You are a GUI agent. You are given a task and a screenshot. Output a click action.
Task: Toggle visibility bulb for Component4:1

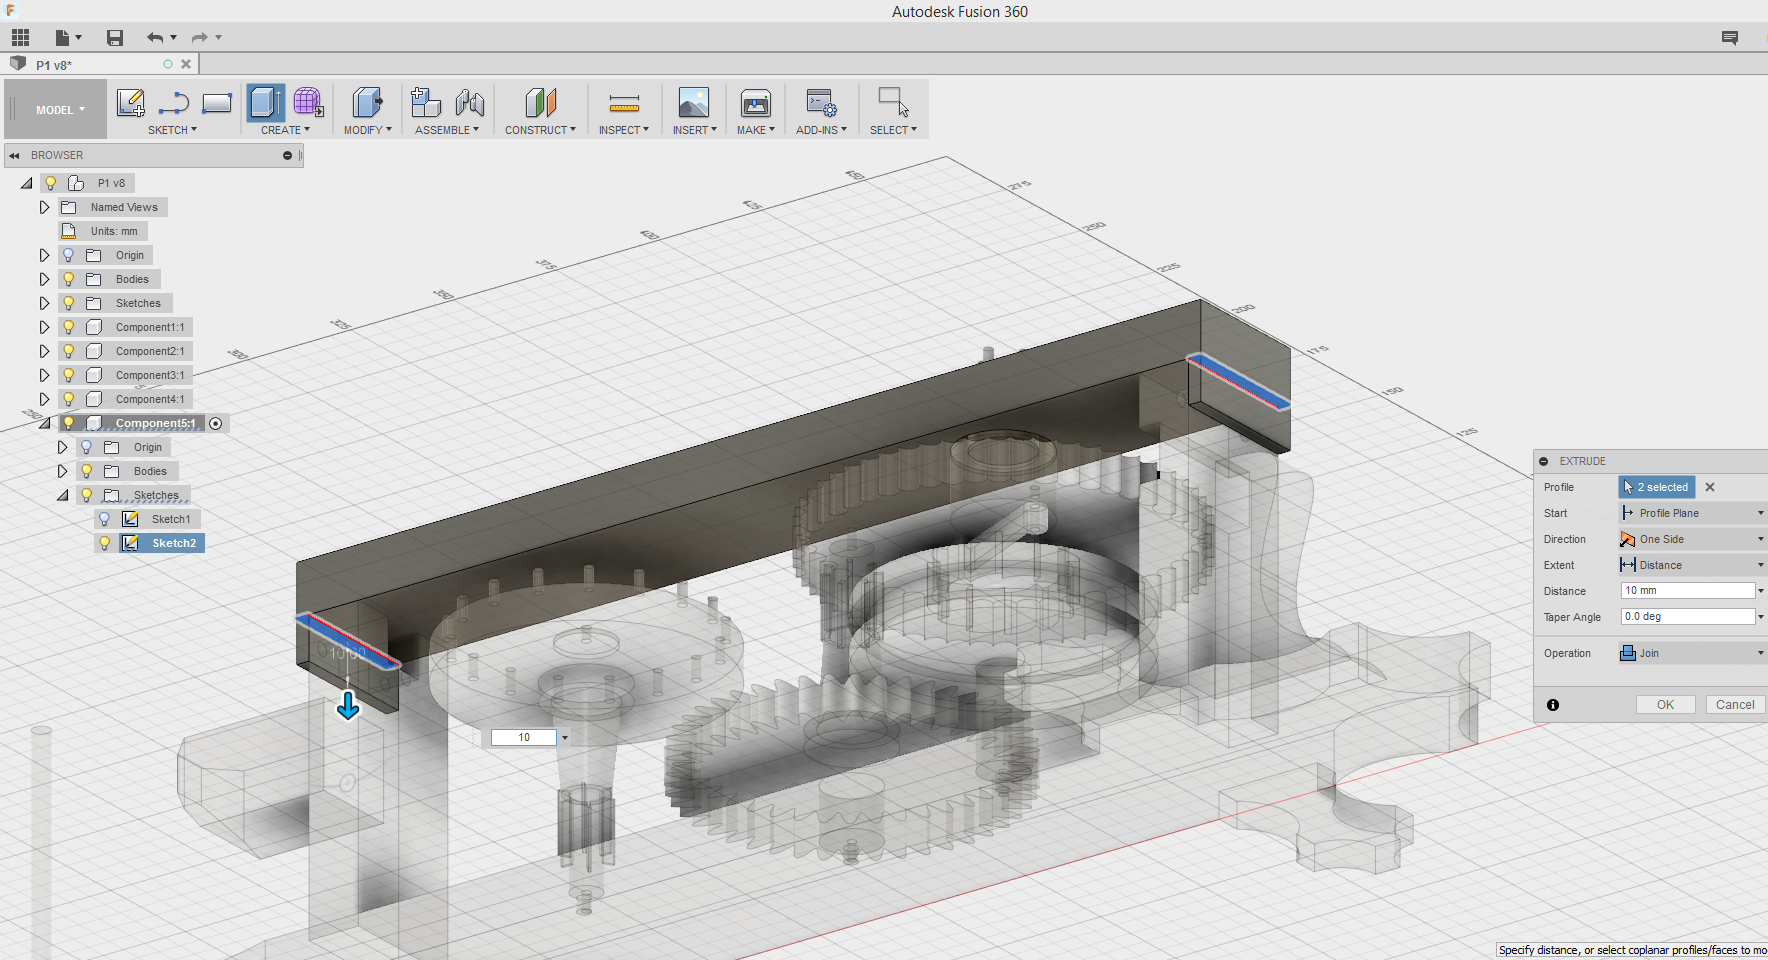click(69, 399)
